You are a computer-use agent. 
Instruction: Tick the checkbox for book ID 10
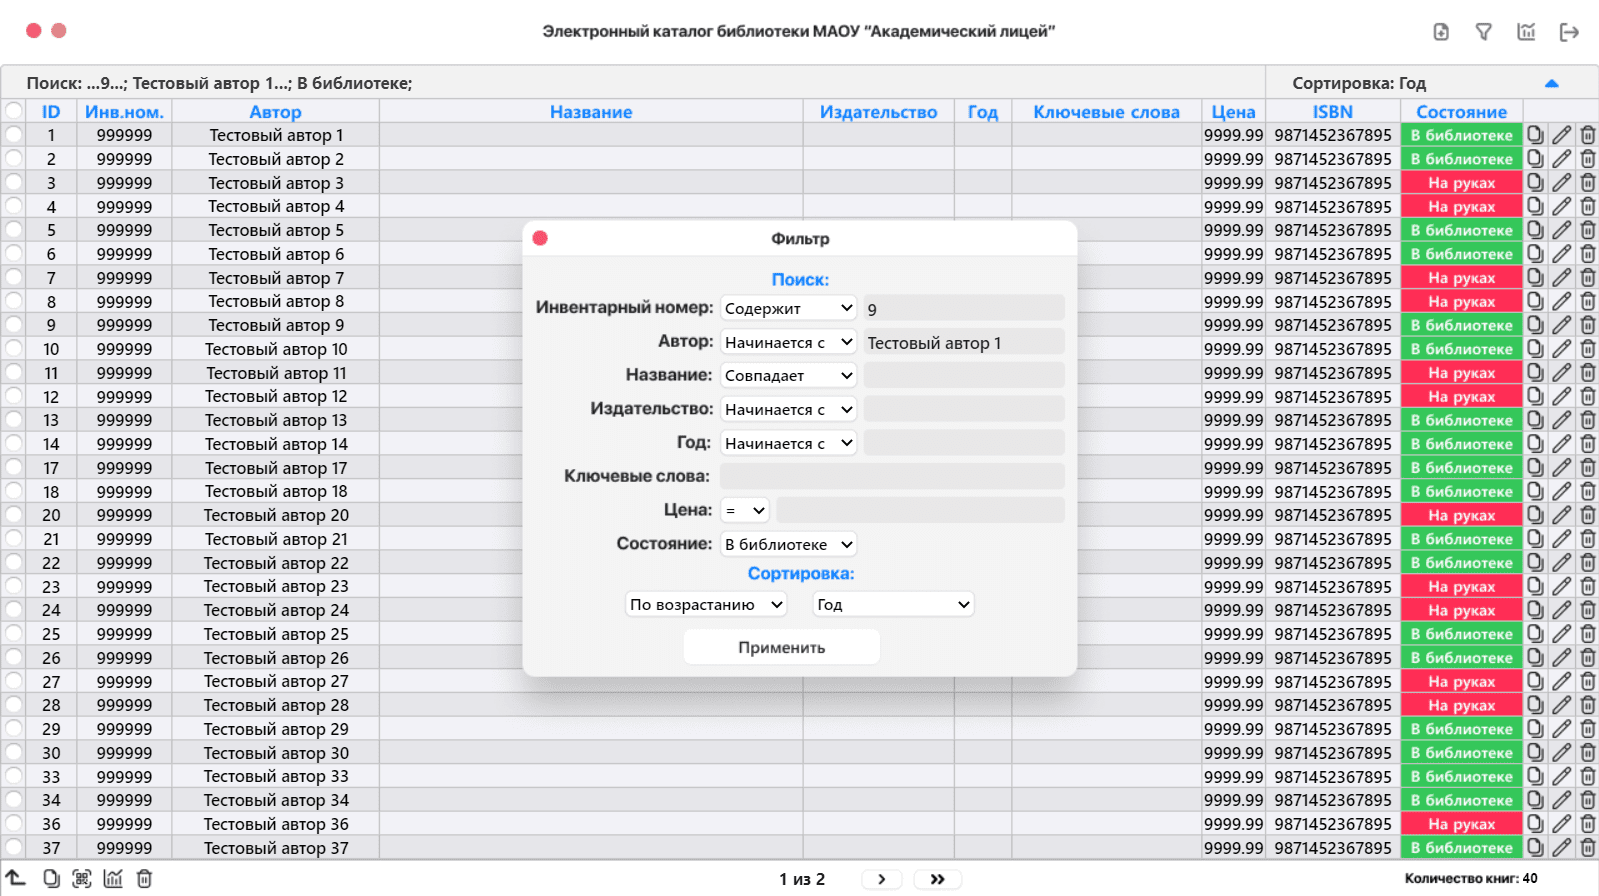(x=14, y=349)
